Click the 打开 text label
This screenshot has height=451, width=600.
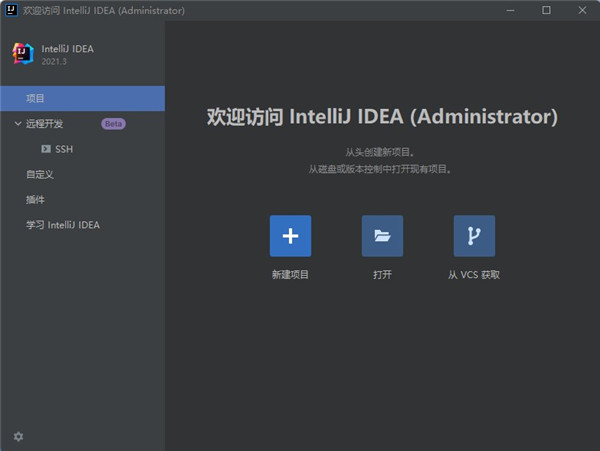click(382, 274)
